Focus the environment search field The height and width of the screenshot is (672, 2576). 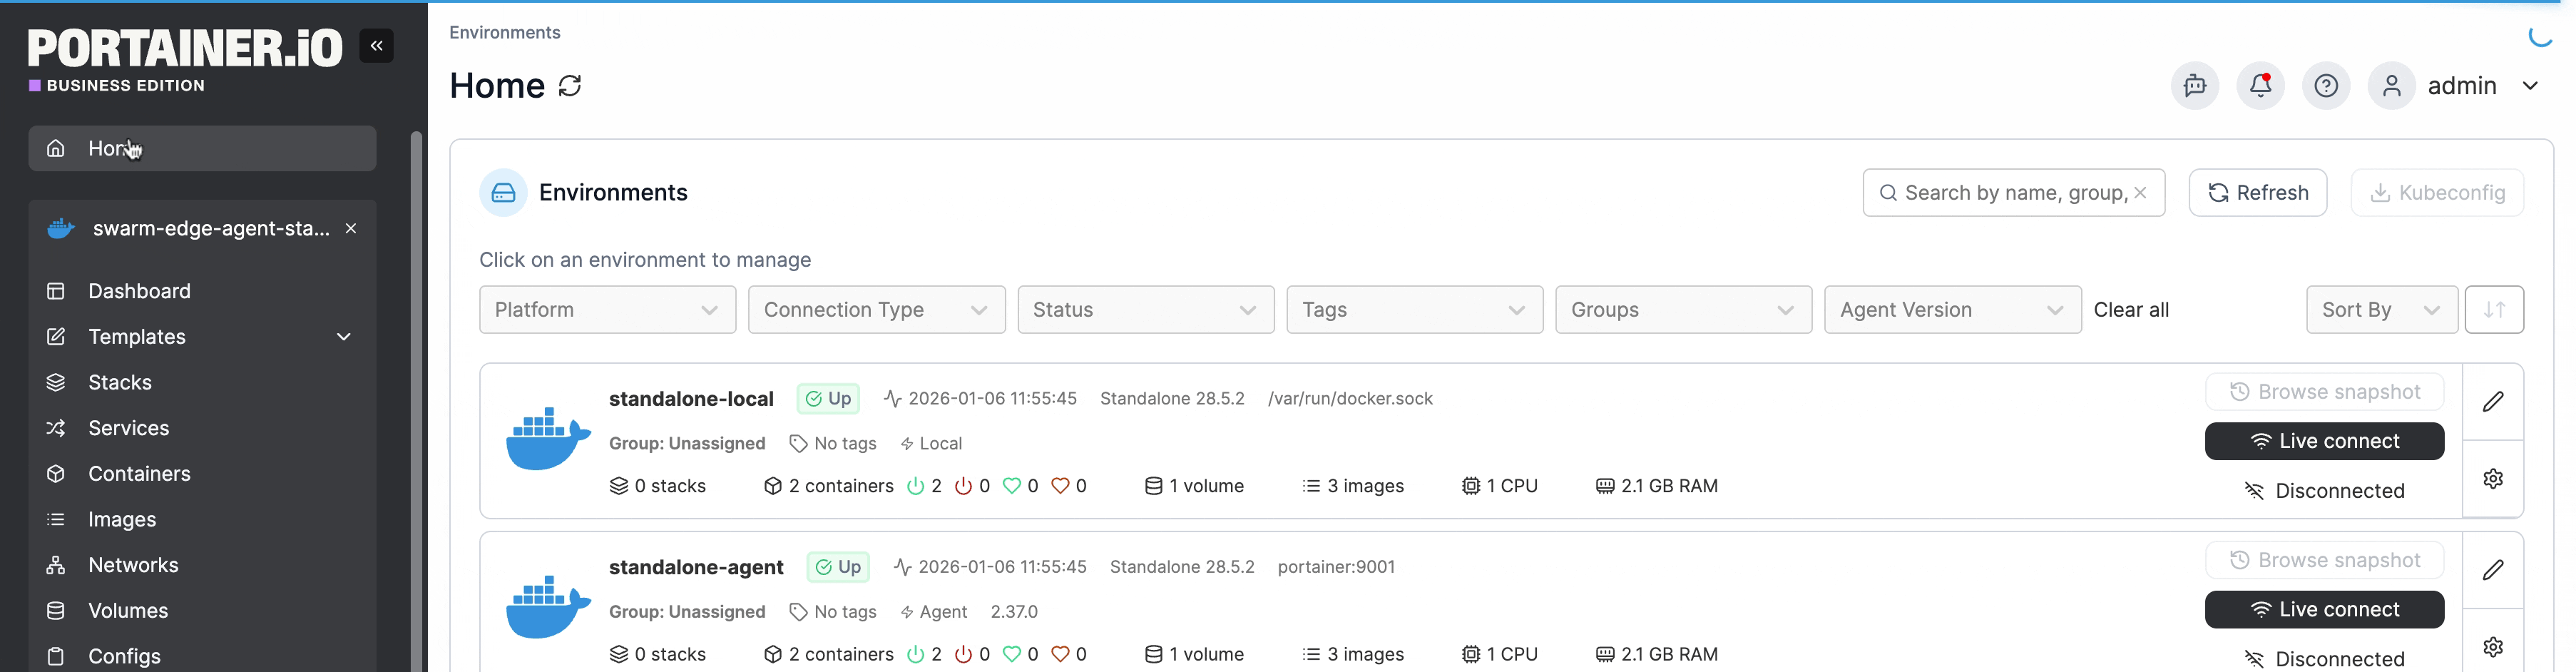click(2013, 193)
